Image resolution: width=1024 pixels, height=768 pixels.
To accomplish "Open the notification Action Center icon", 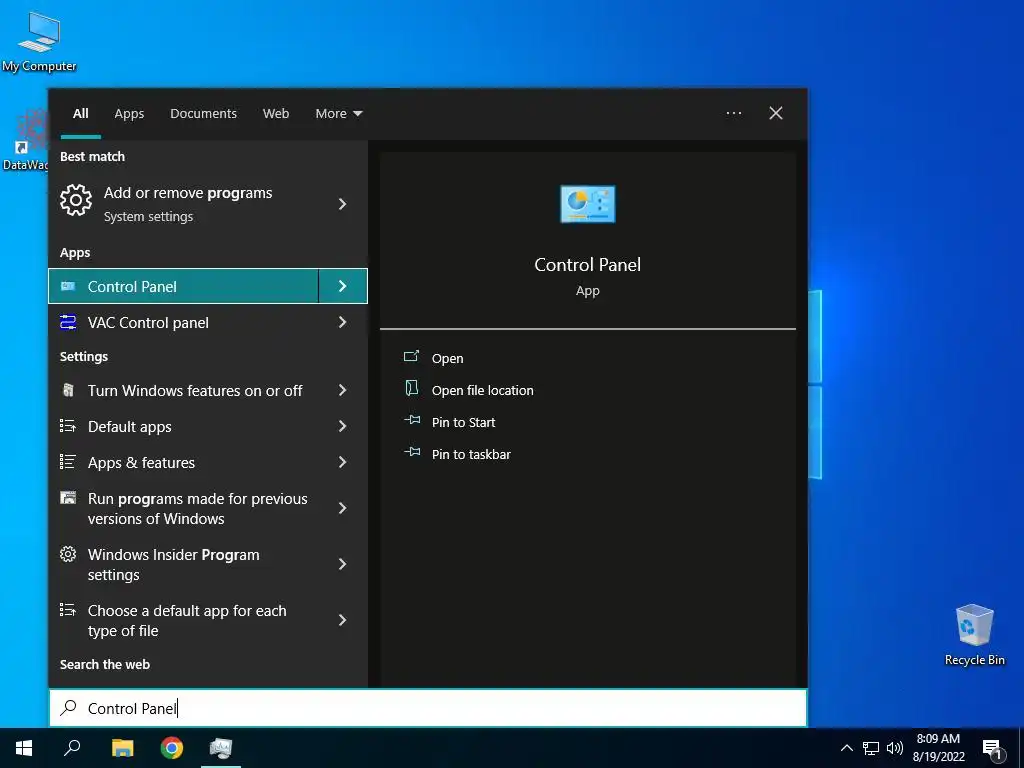I will [992, 750].
